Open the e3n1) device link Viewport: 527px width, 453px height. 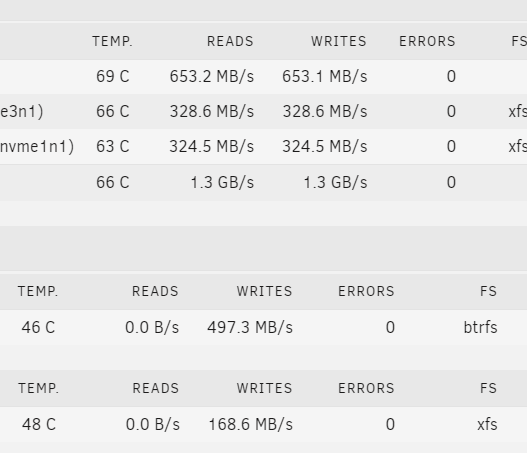coord(22,112)
